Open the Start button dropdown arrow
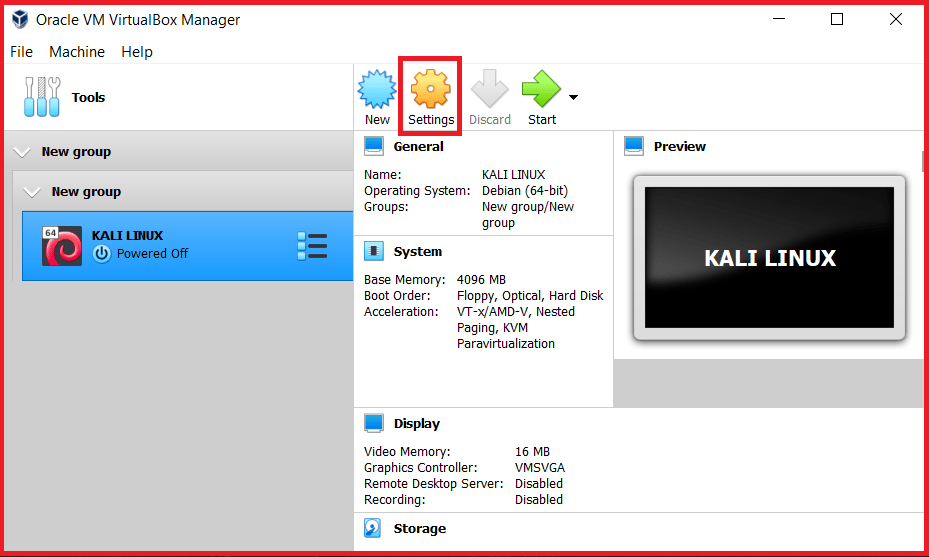Image resolution: width=929 pixels, height=557 pixels. pyautogui.click(x=574, y=97)
